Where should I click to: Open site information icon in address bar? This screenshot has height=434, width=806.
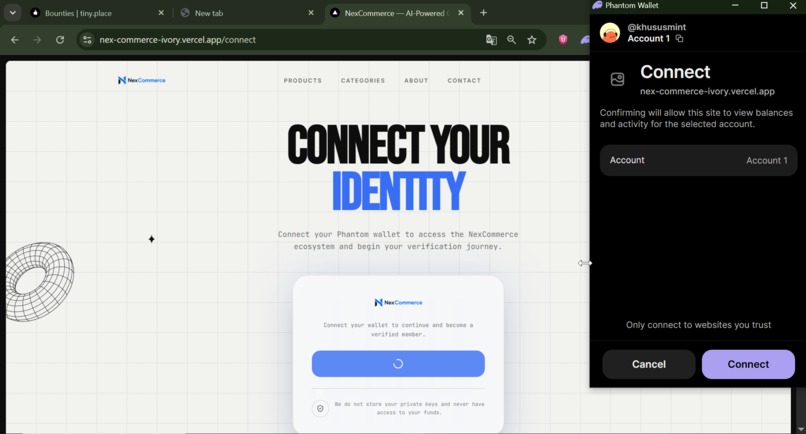[87, 40]
